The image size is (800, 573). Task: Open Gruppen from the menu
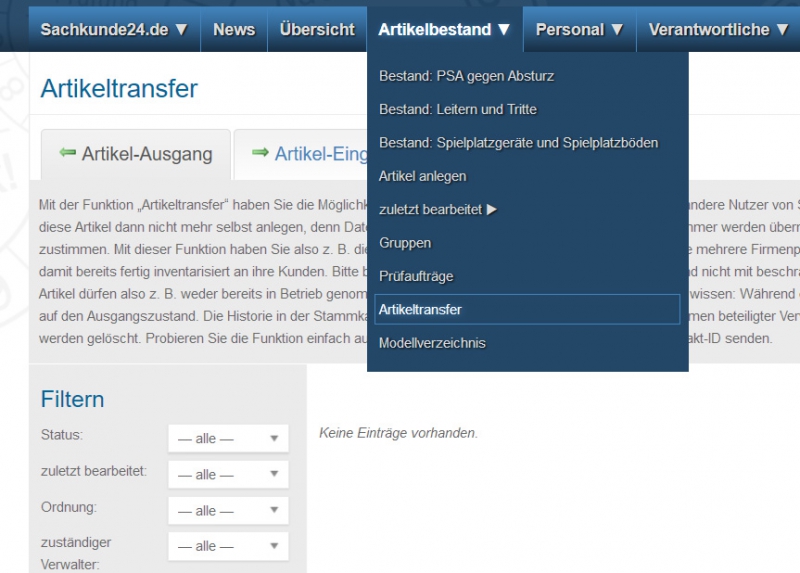point(405,243)
